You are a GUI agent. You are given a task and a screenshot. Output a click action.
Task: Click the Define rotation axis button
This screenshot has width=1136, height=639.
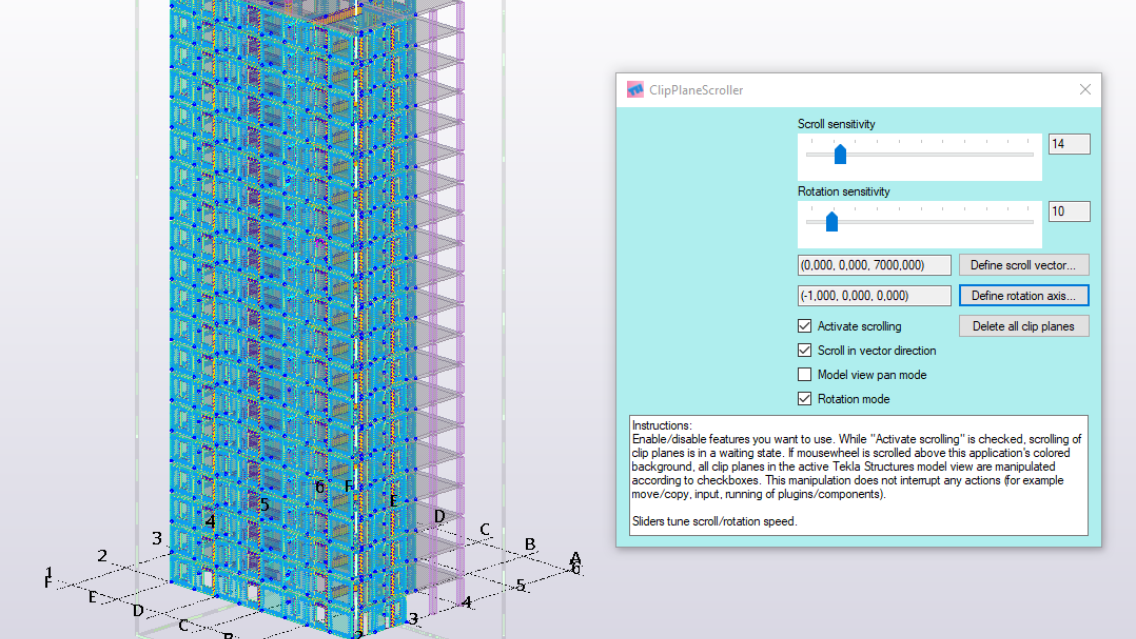click(1023, 295)
